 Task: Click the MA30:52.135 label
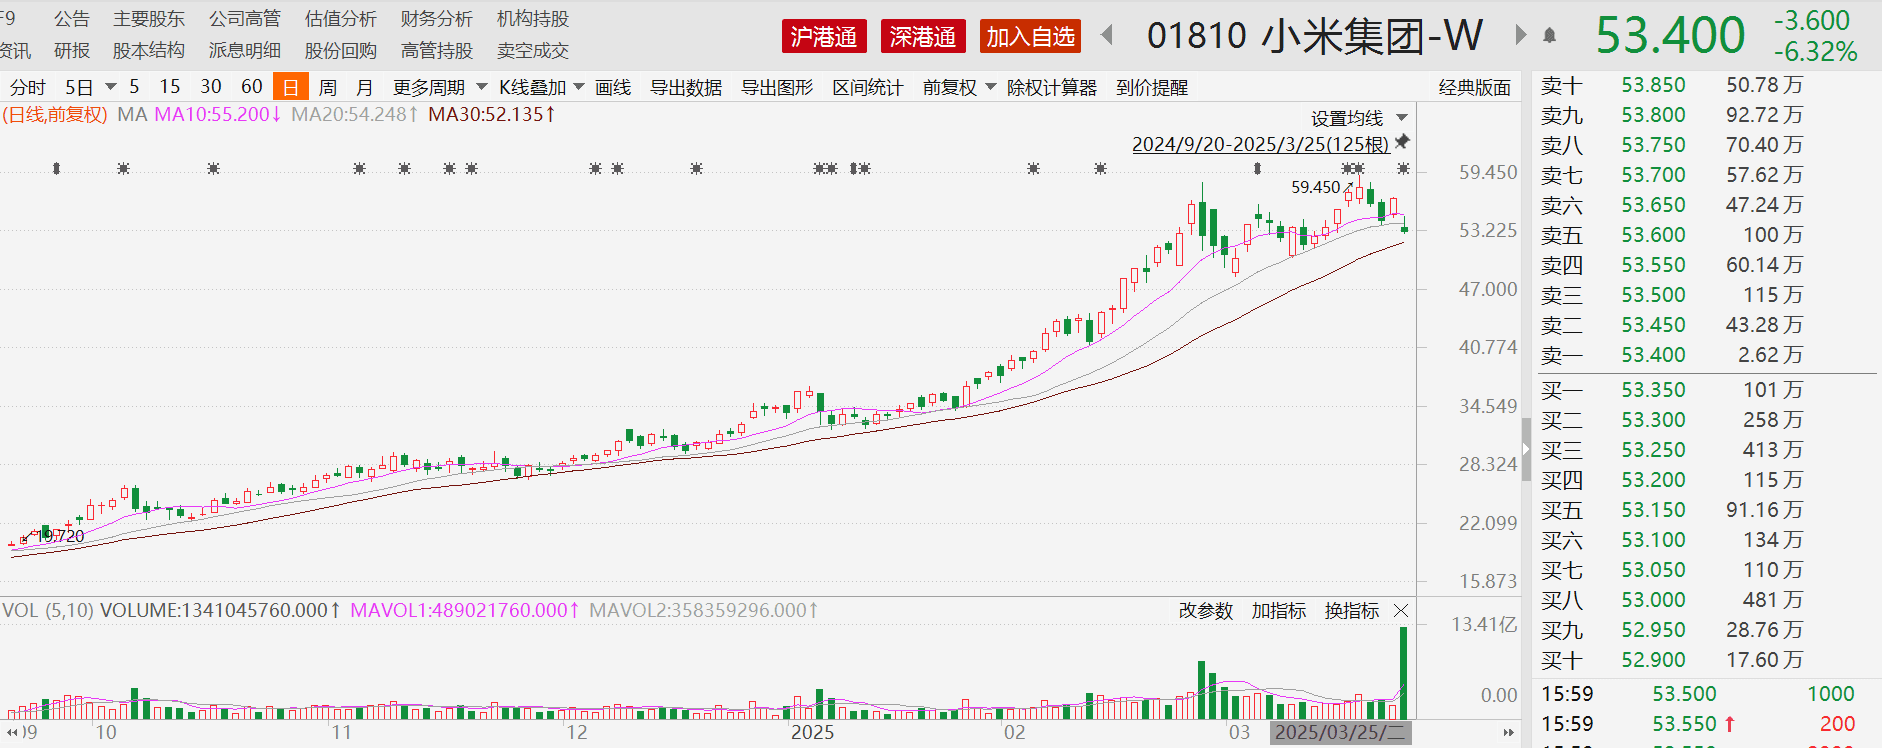pos(492,114)
